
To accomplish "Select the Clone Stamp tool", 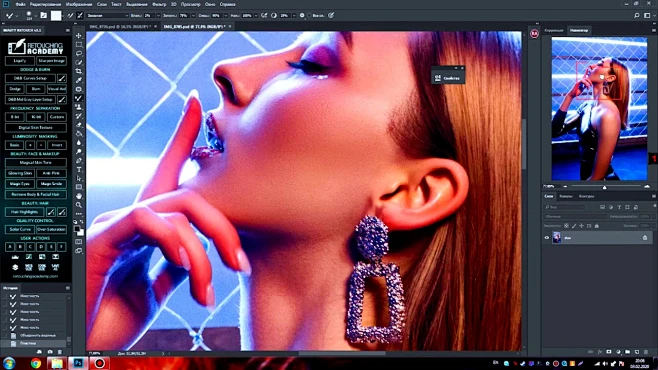I will coord(79,107).
